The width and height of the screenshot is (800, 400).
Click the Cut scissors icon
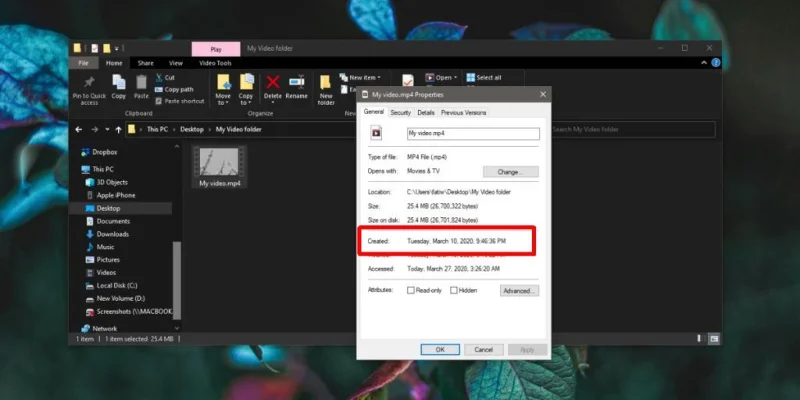159,78
